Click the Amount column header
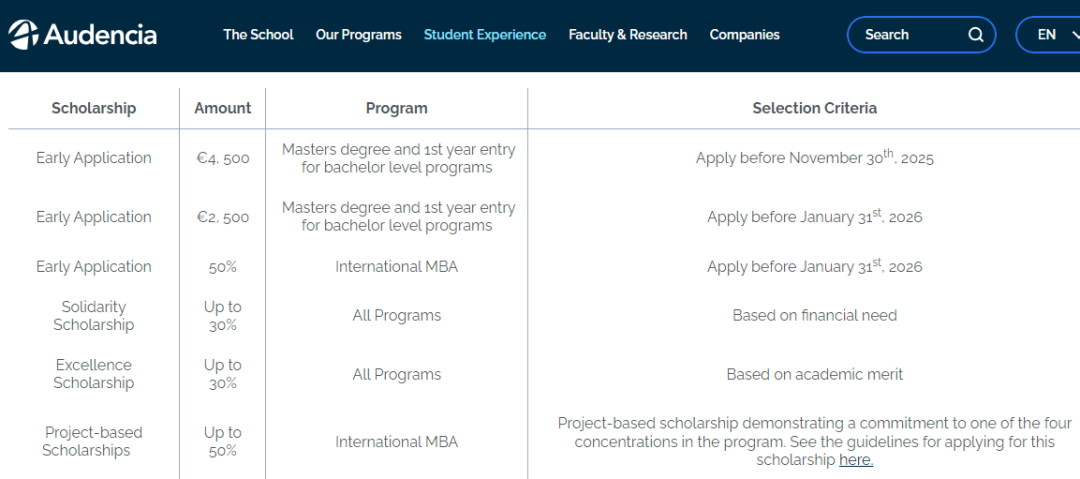 click(x=223, y=108)
